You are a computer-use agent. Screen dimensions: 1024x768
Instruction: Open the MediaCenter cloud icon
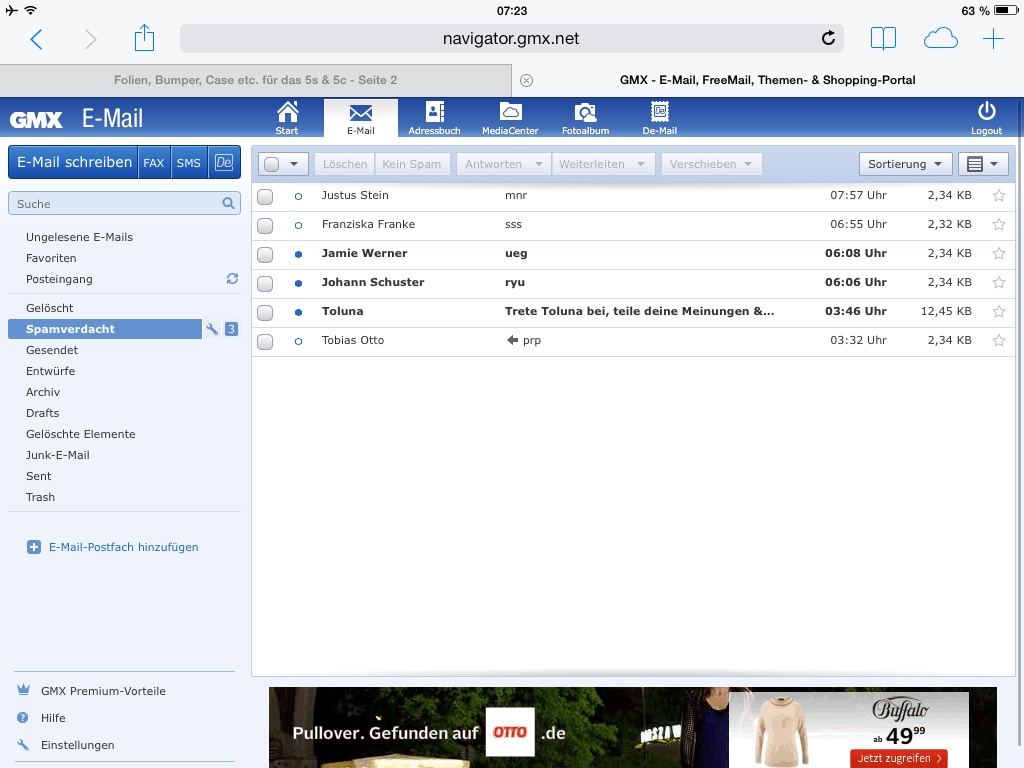coord(510,116)
